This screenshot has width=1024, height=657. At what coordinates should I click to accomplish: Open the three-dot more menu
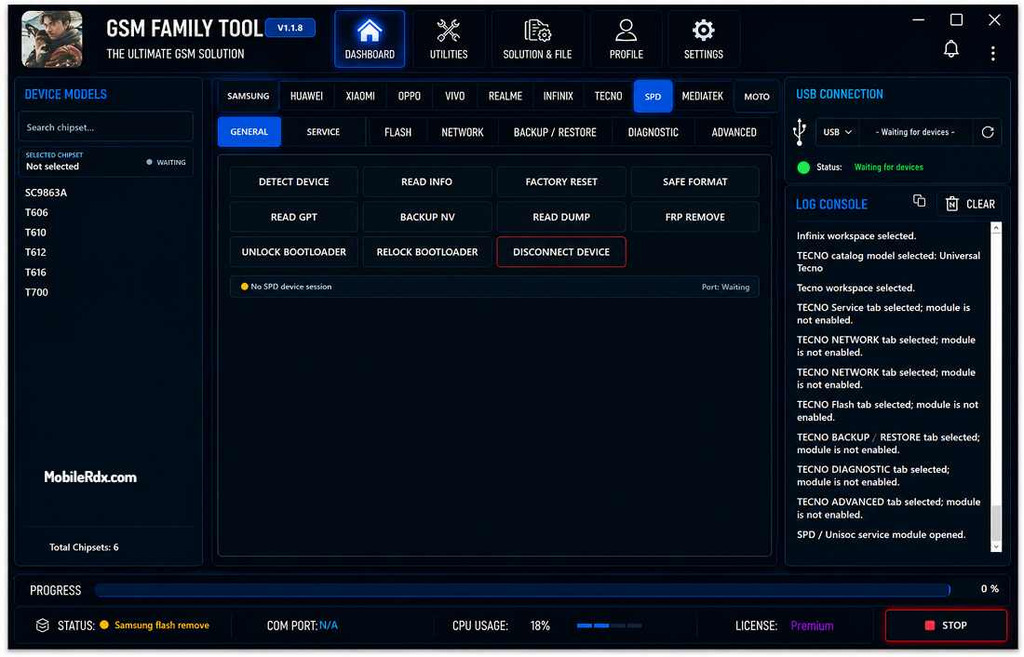coord(993,54)
